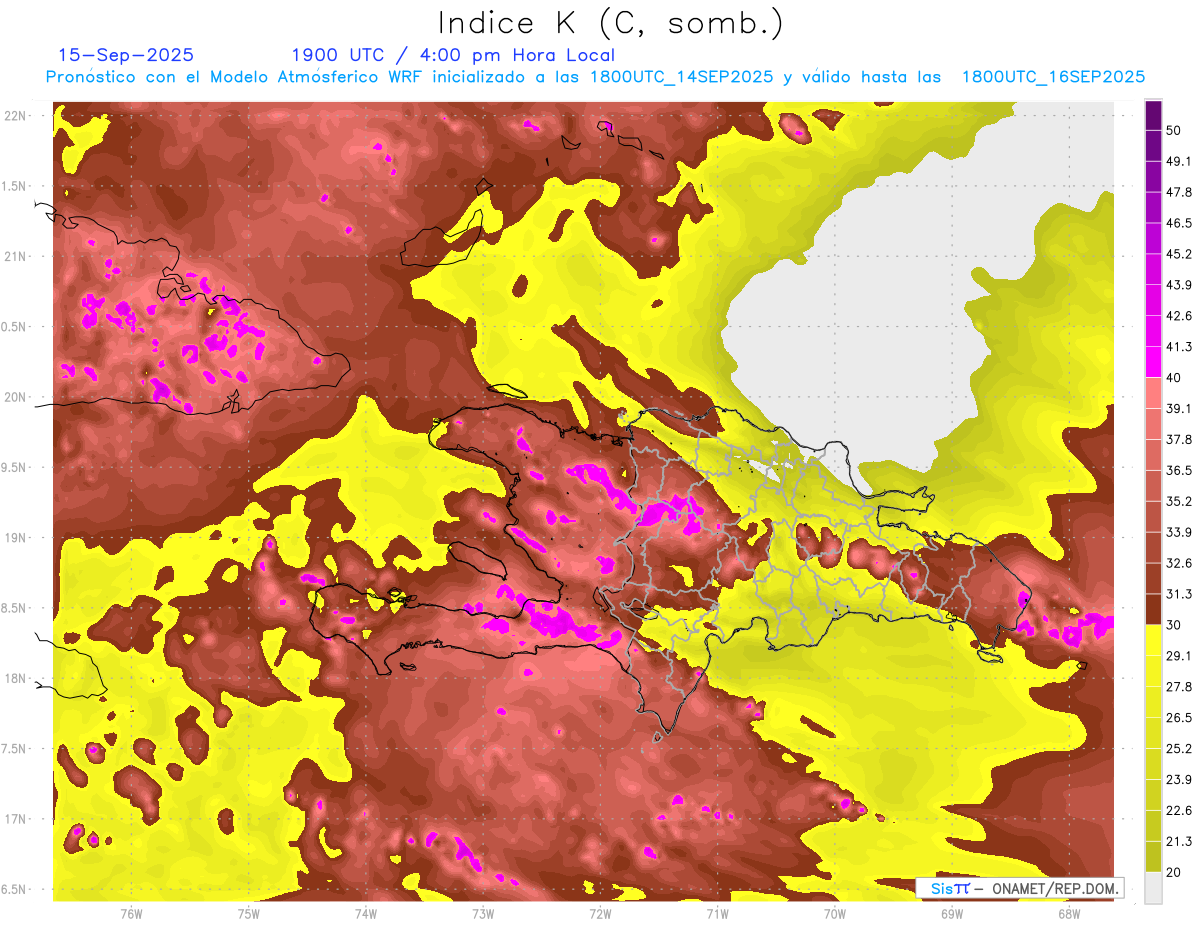Click the colorbar value "41.3"
Image resolution: width=1200 pixels, height=927 pixels.
tap(1179, 347)
